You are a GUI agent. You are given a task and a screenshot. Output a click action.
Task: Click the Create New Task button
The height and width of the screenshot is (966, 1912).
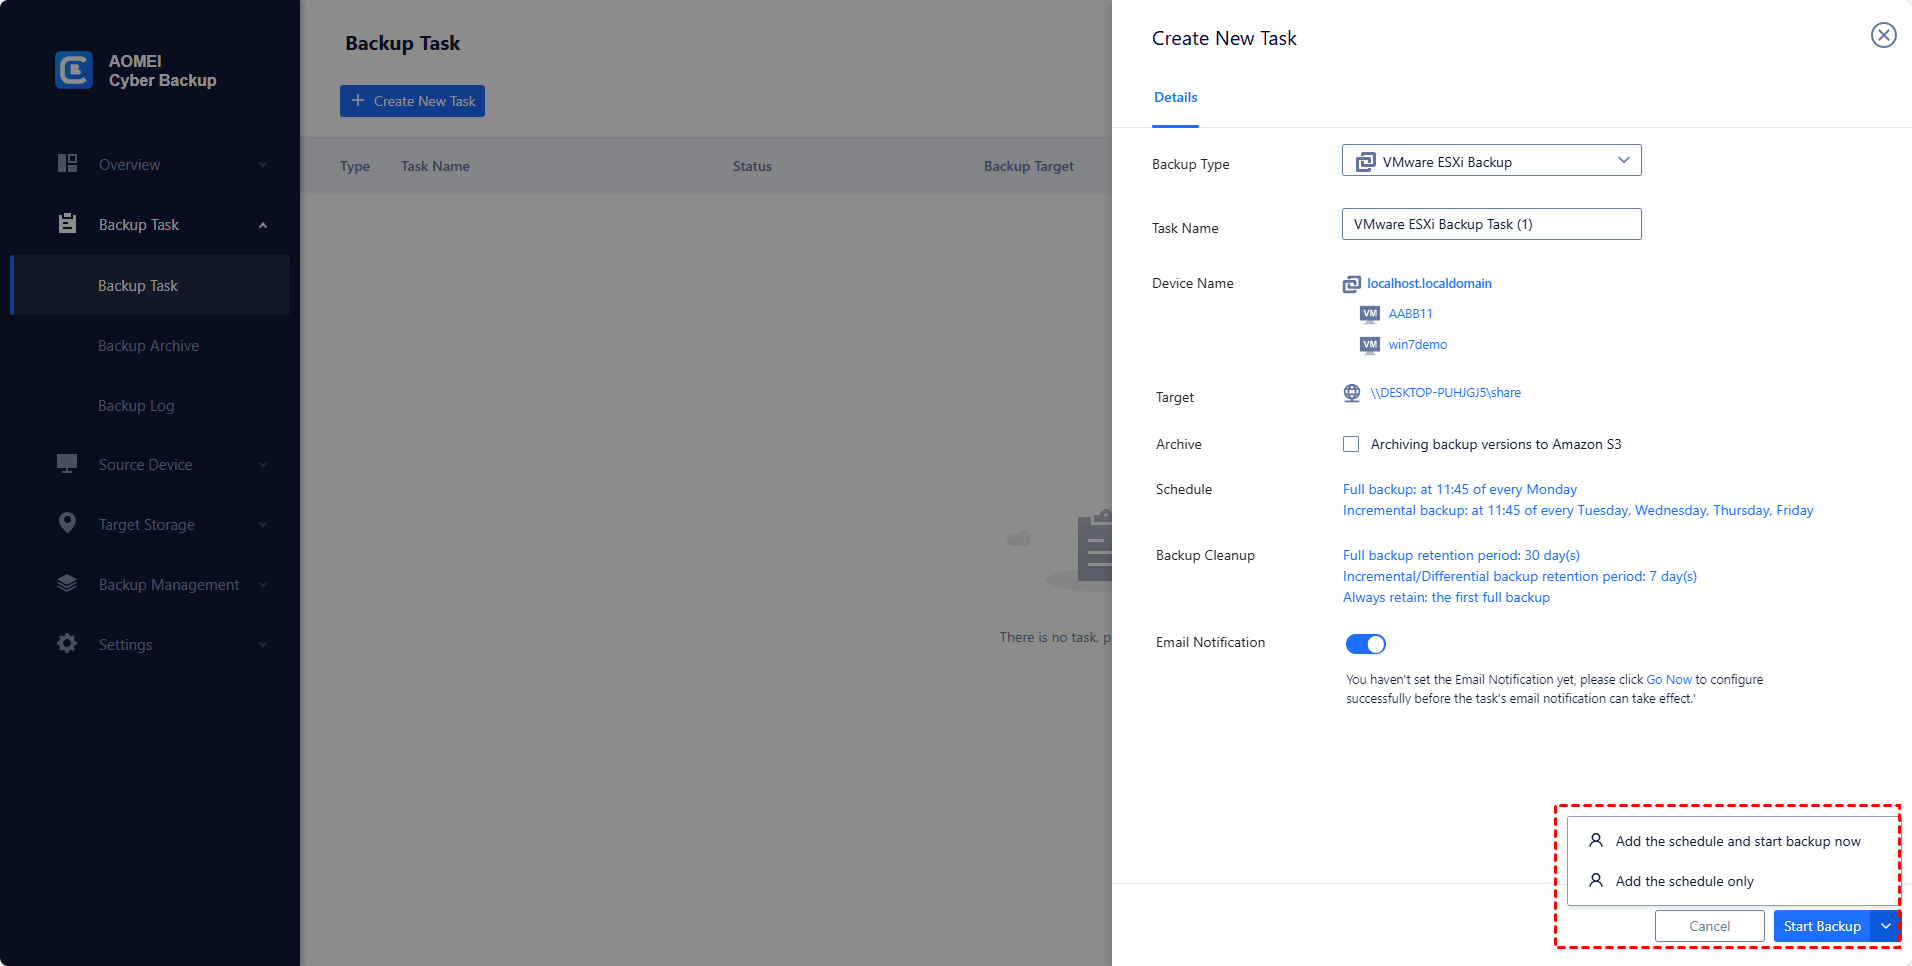[x=412, y=101]
